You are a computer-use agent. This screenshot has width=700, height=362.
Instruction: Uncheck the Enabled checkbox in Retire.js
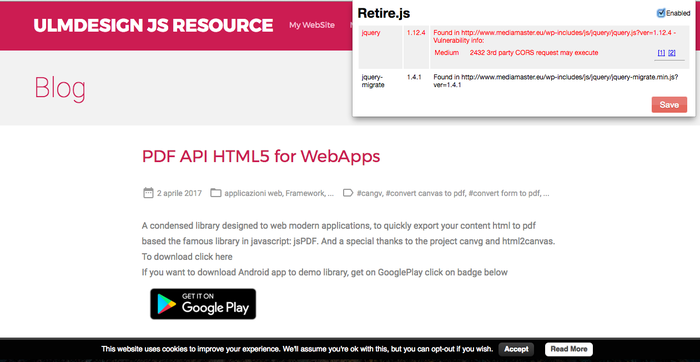point(661,13)
